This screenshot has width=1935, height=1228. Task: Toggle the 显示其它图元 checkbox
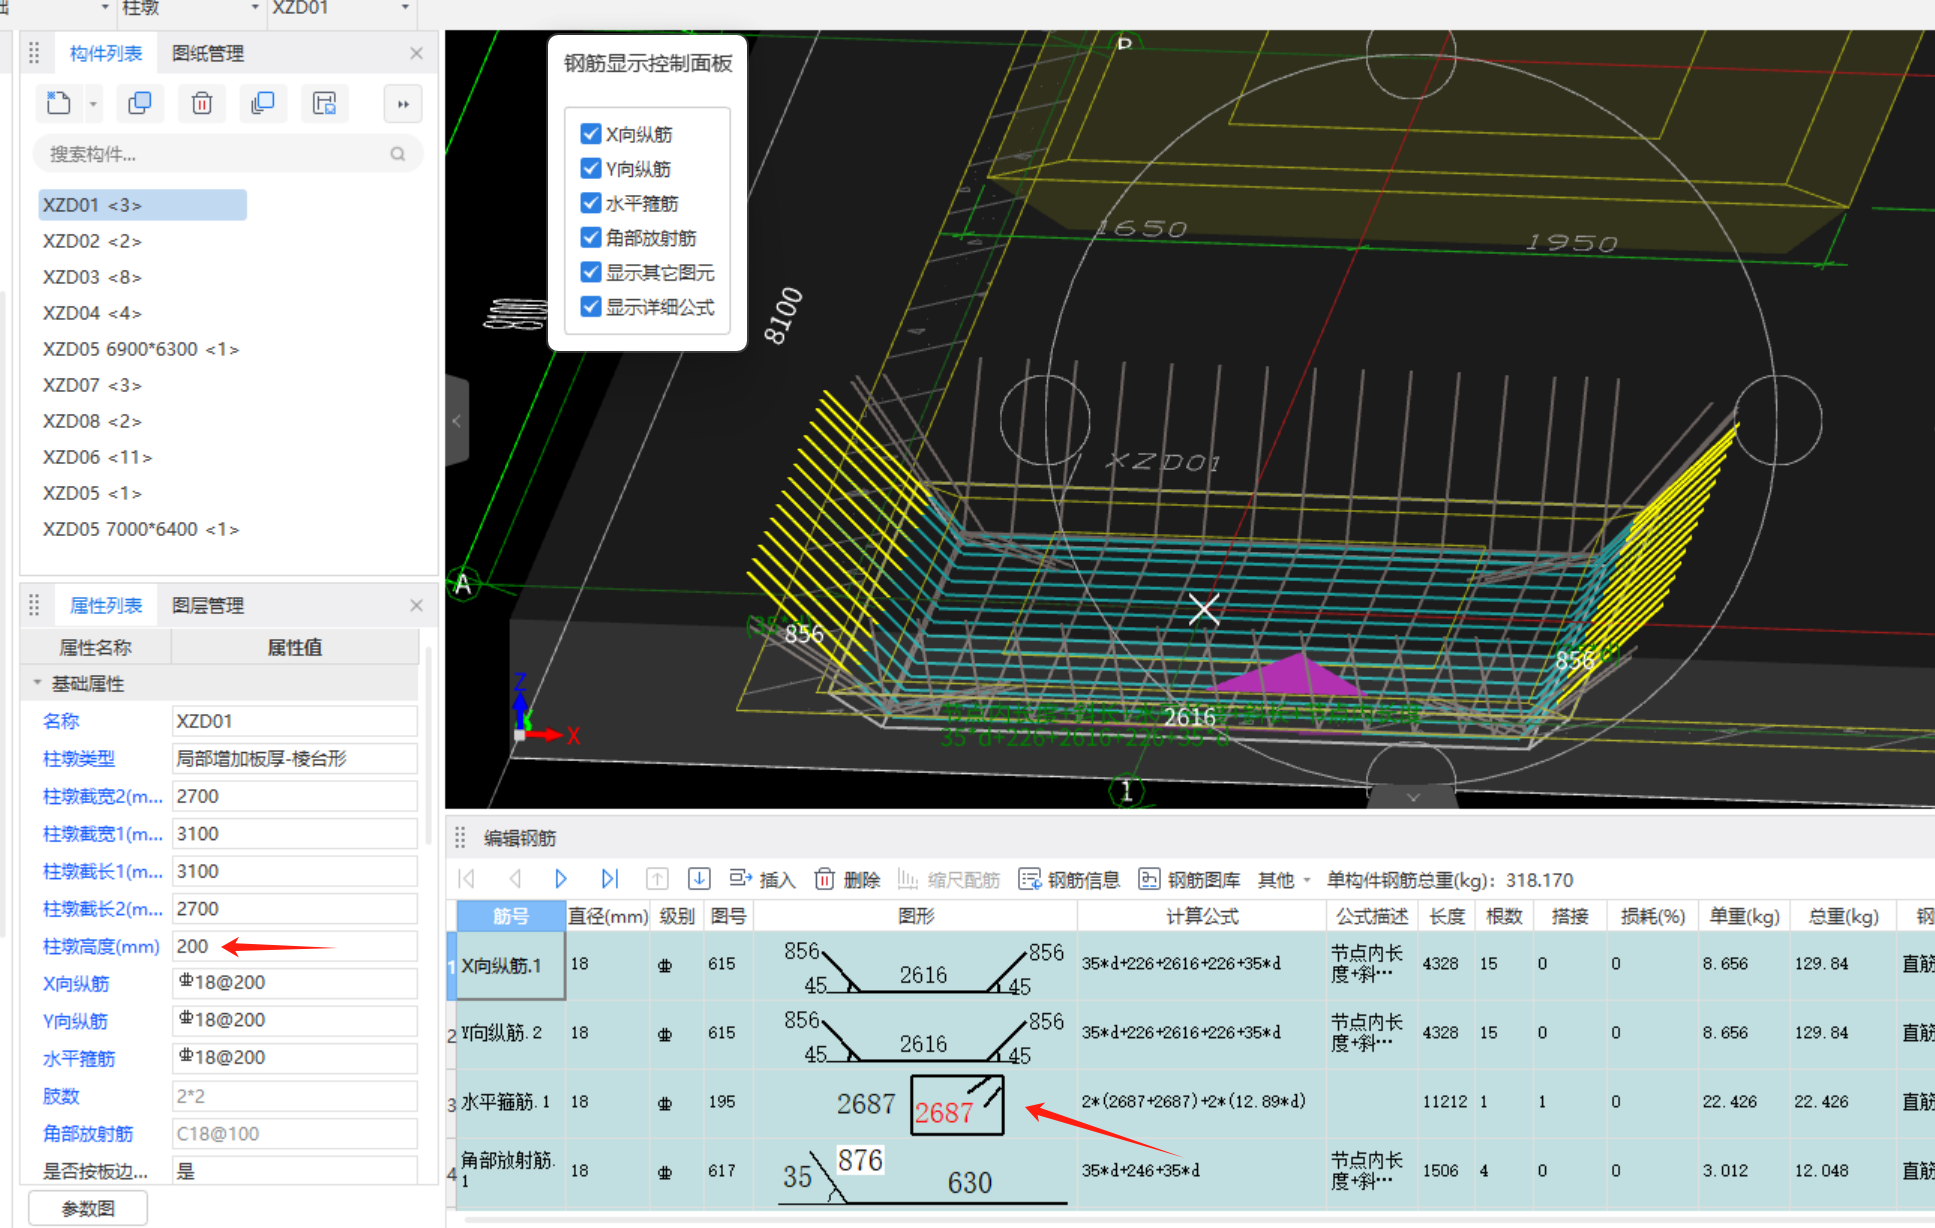(591, 272)
